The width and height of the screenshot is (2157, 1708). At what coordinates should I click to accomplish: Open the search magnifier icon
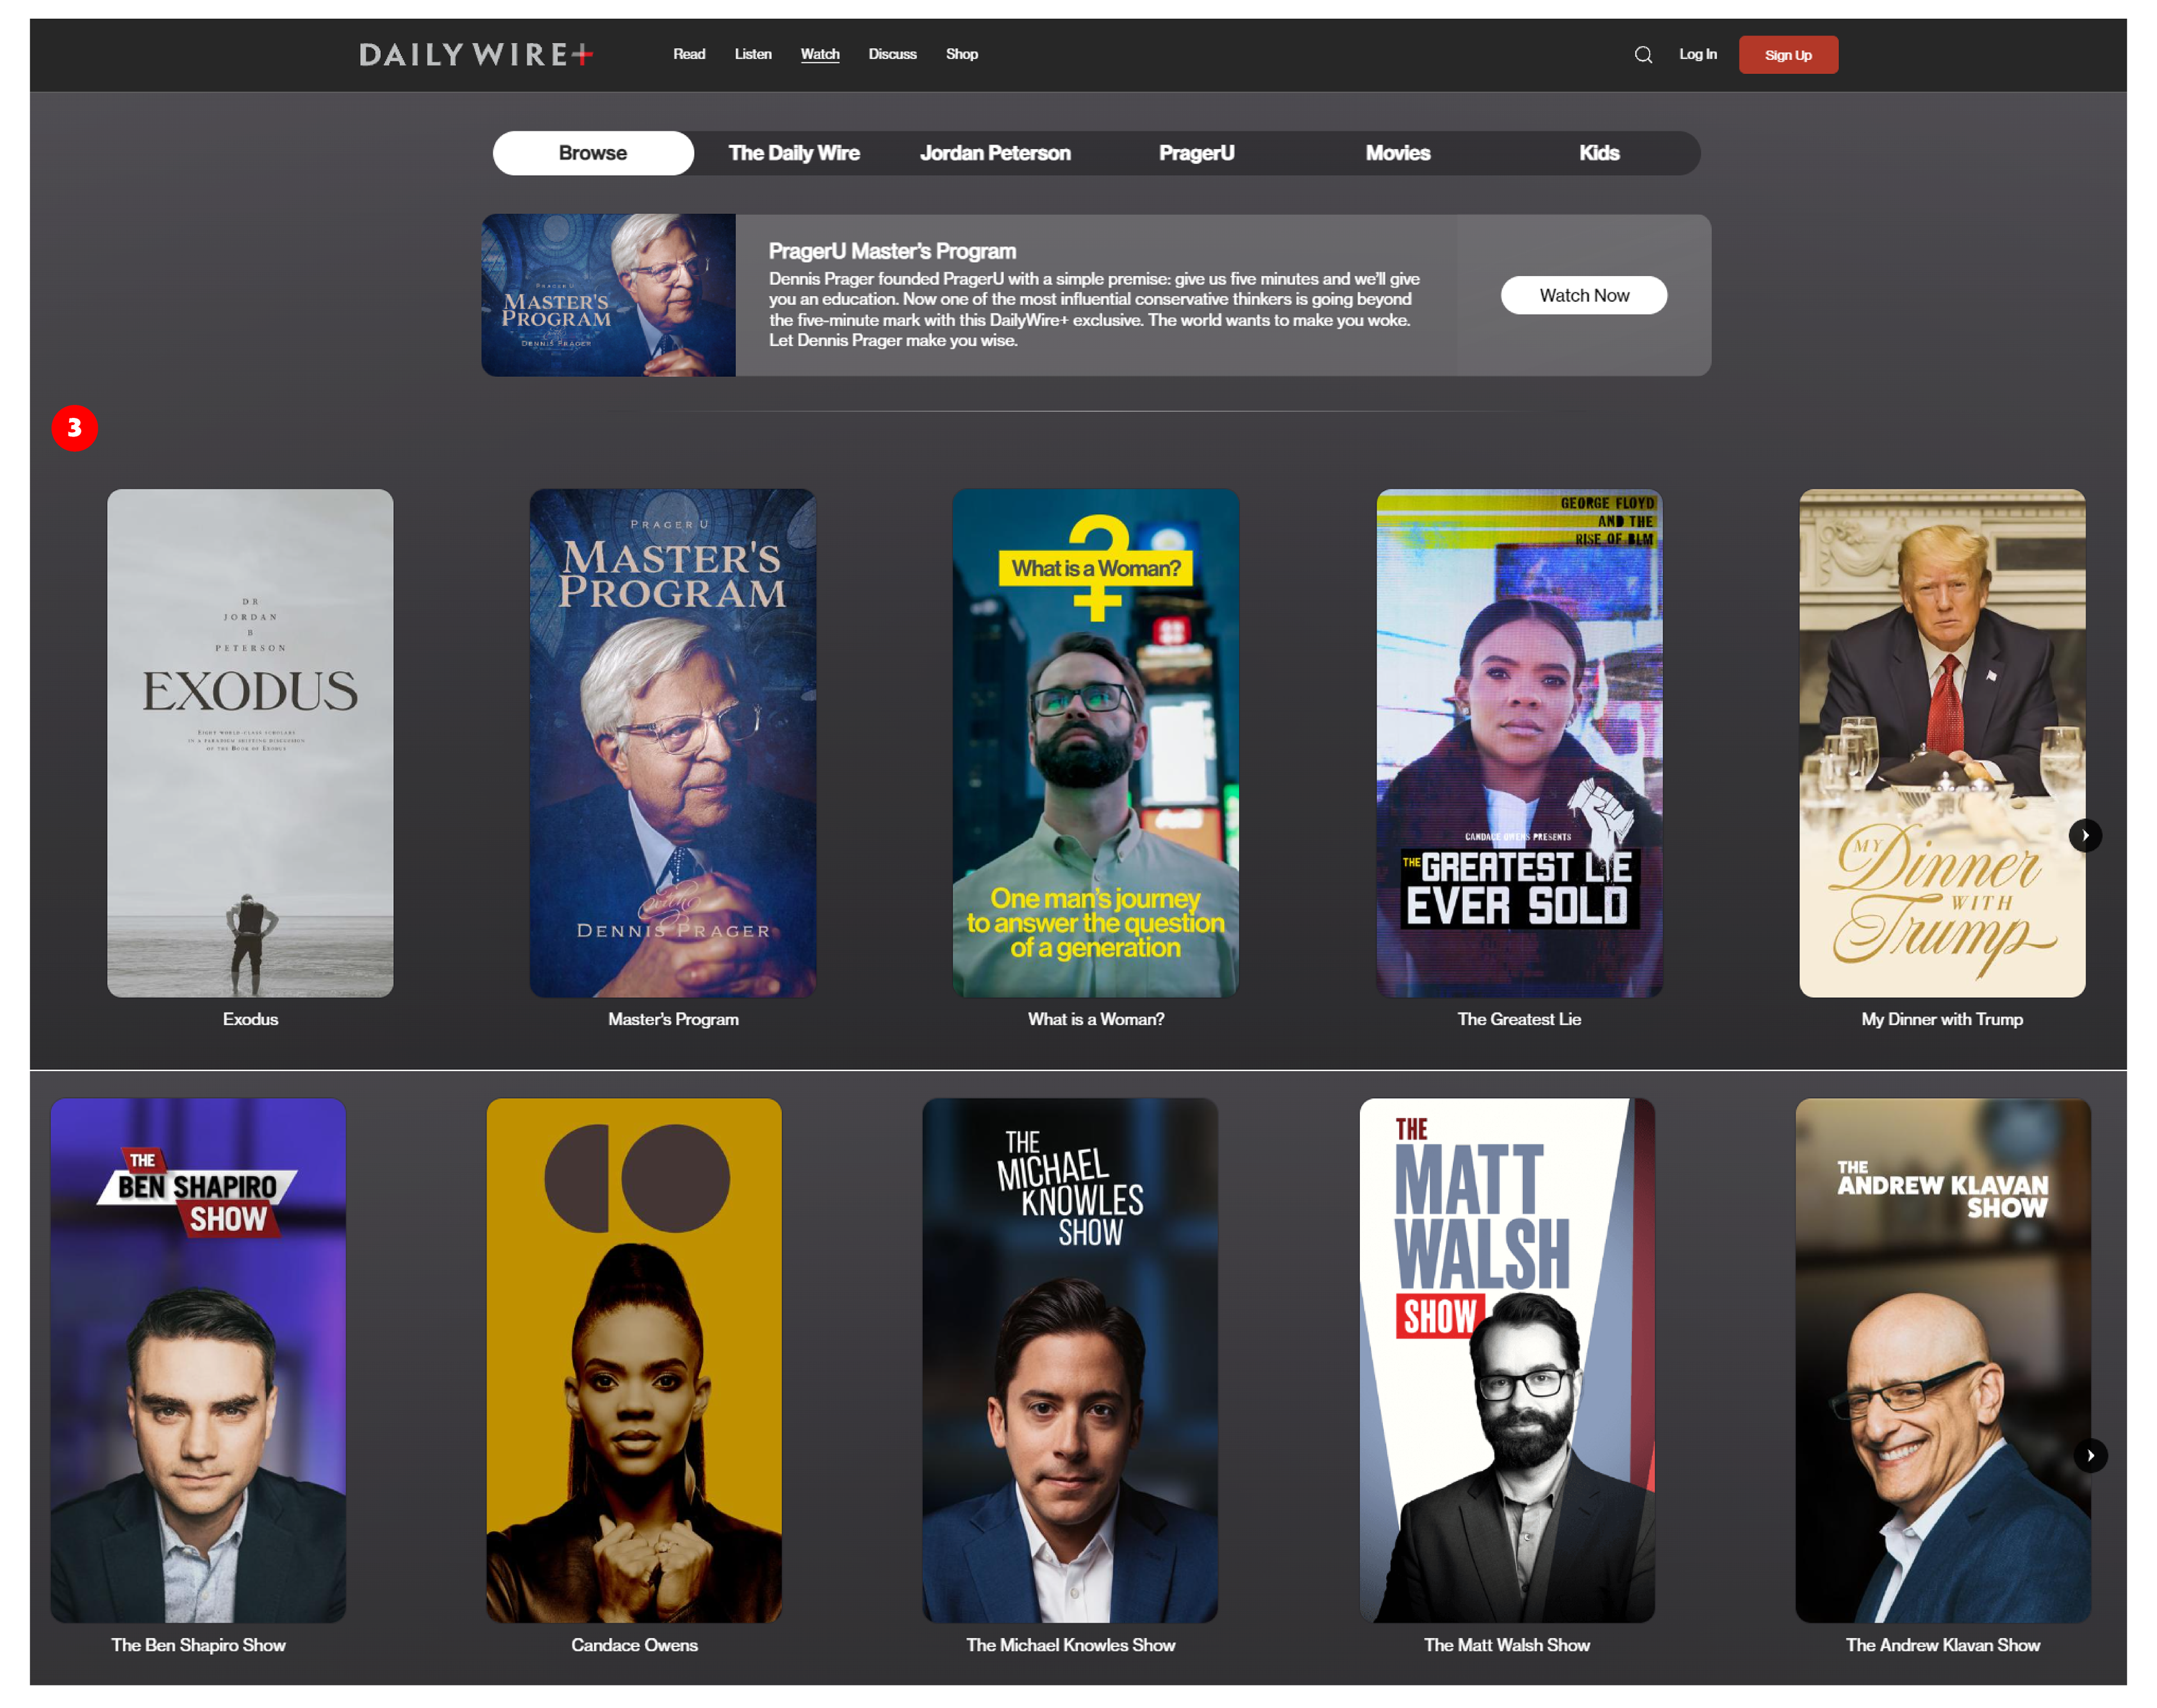1643,55
